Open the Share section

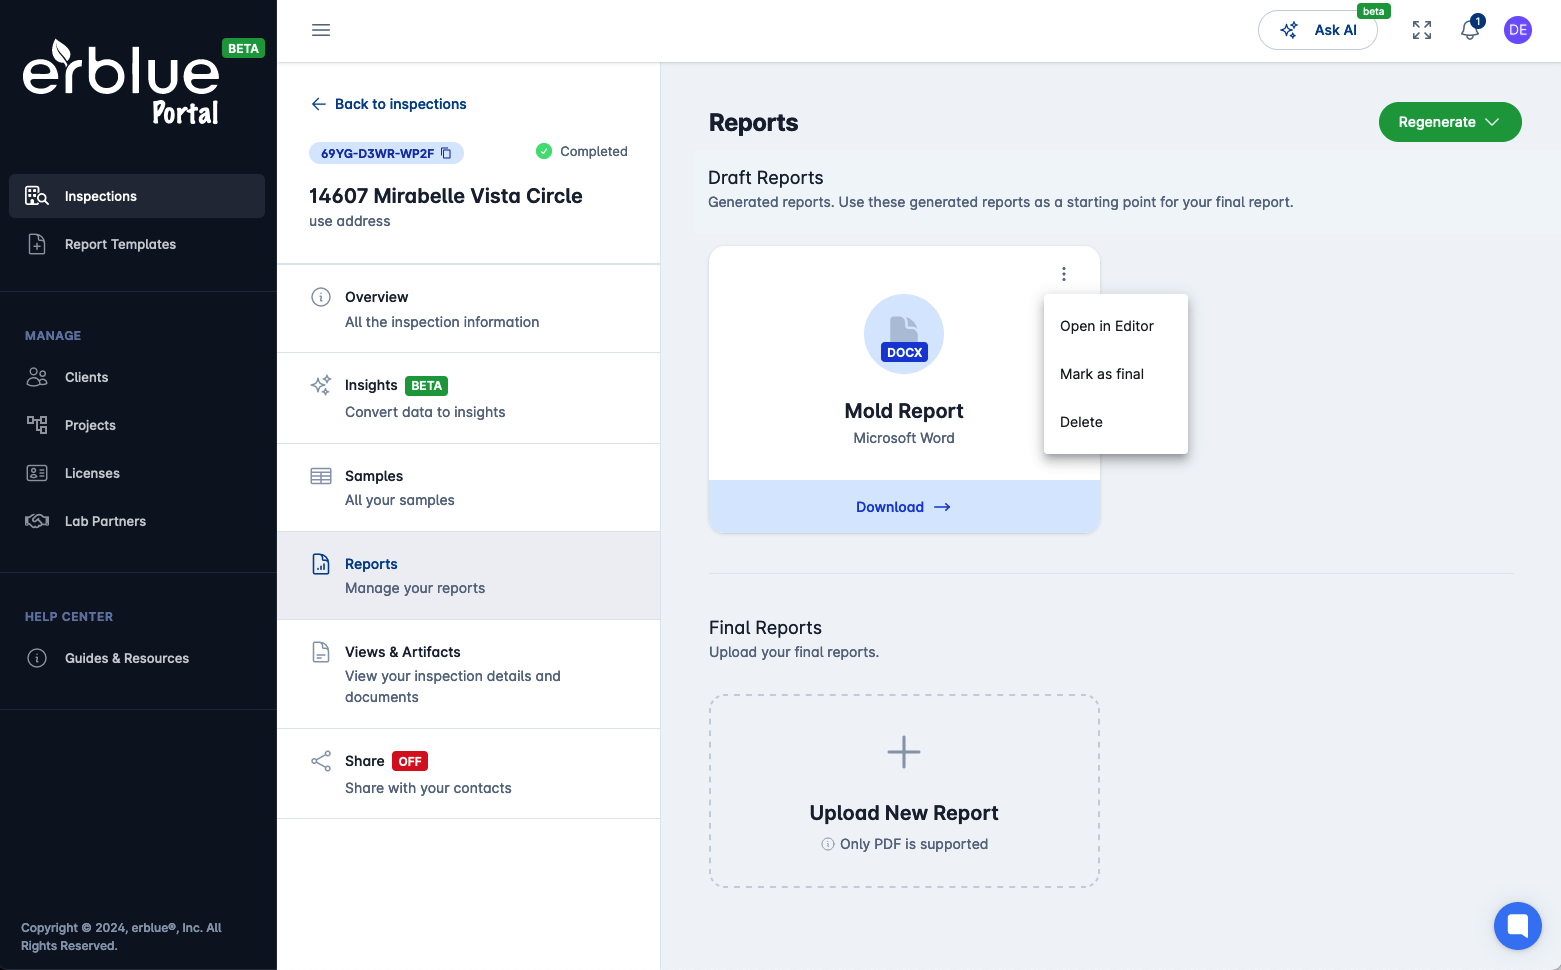click(468, 774)
